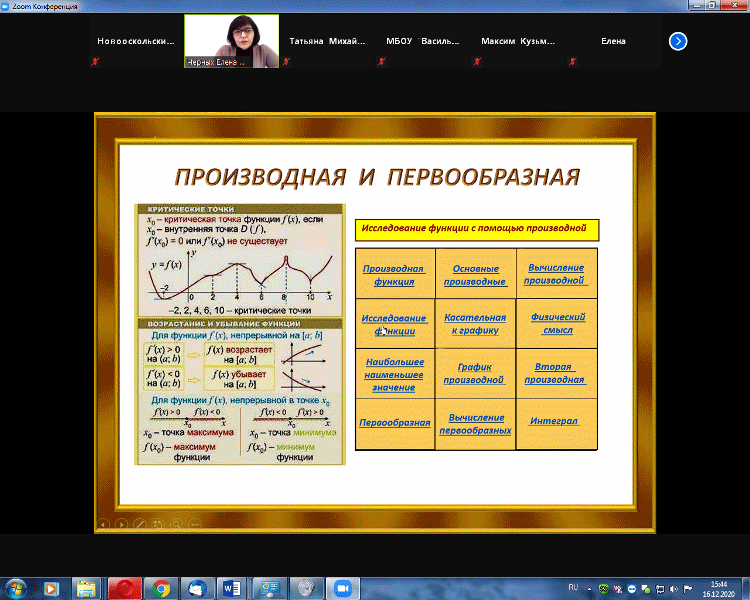Viewport: 750px width, 600px height.
Task: Click next slide arrow in slideshow controls
Action: click(122, 522)
